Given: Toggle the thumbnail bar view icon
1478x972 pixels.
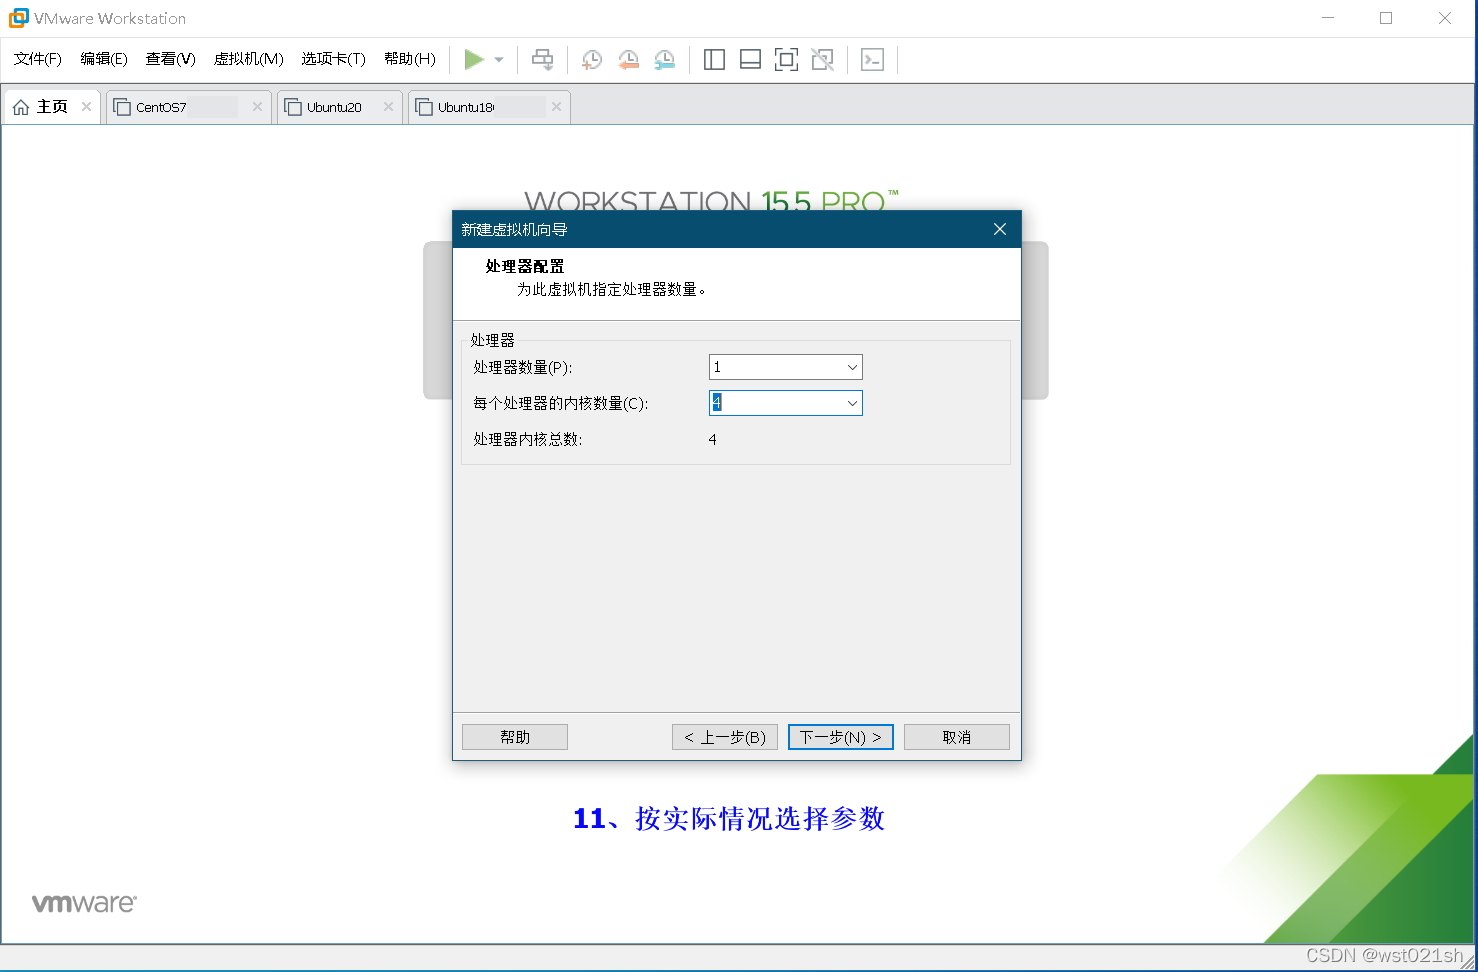Looking at the screenshot, I should point(750,60).
